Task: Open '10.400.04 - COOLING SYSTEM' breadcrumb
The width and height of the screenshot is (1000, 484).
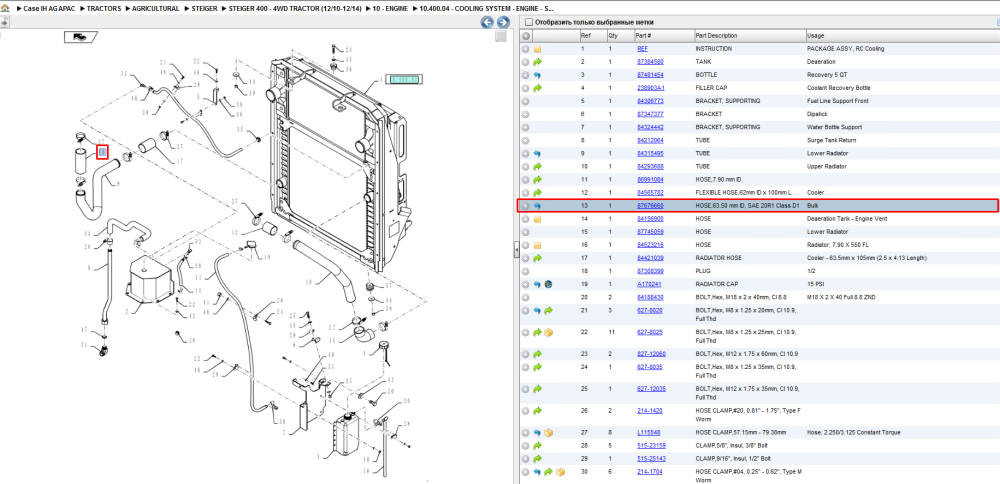Action: [x=487, y=9]
